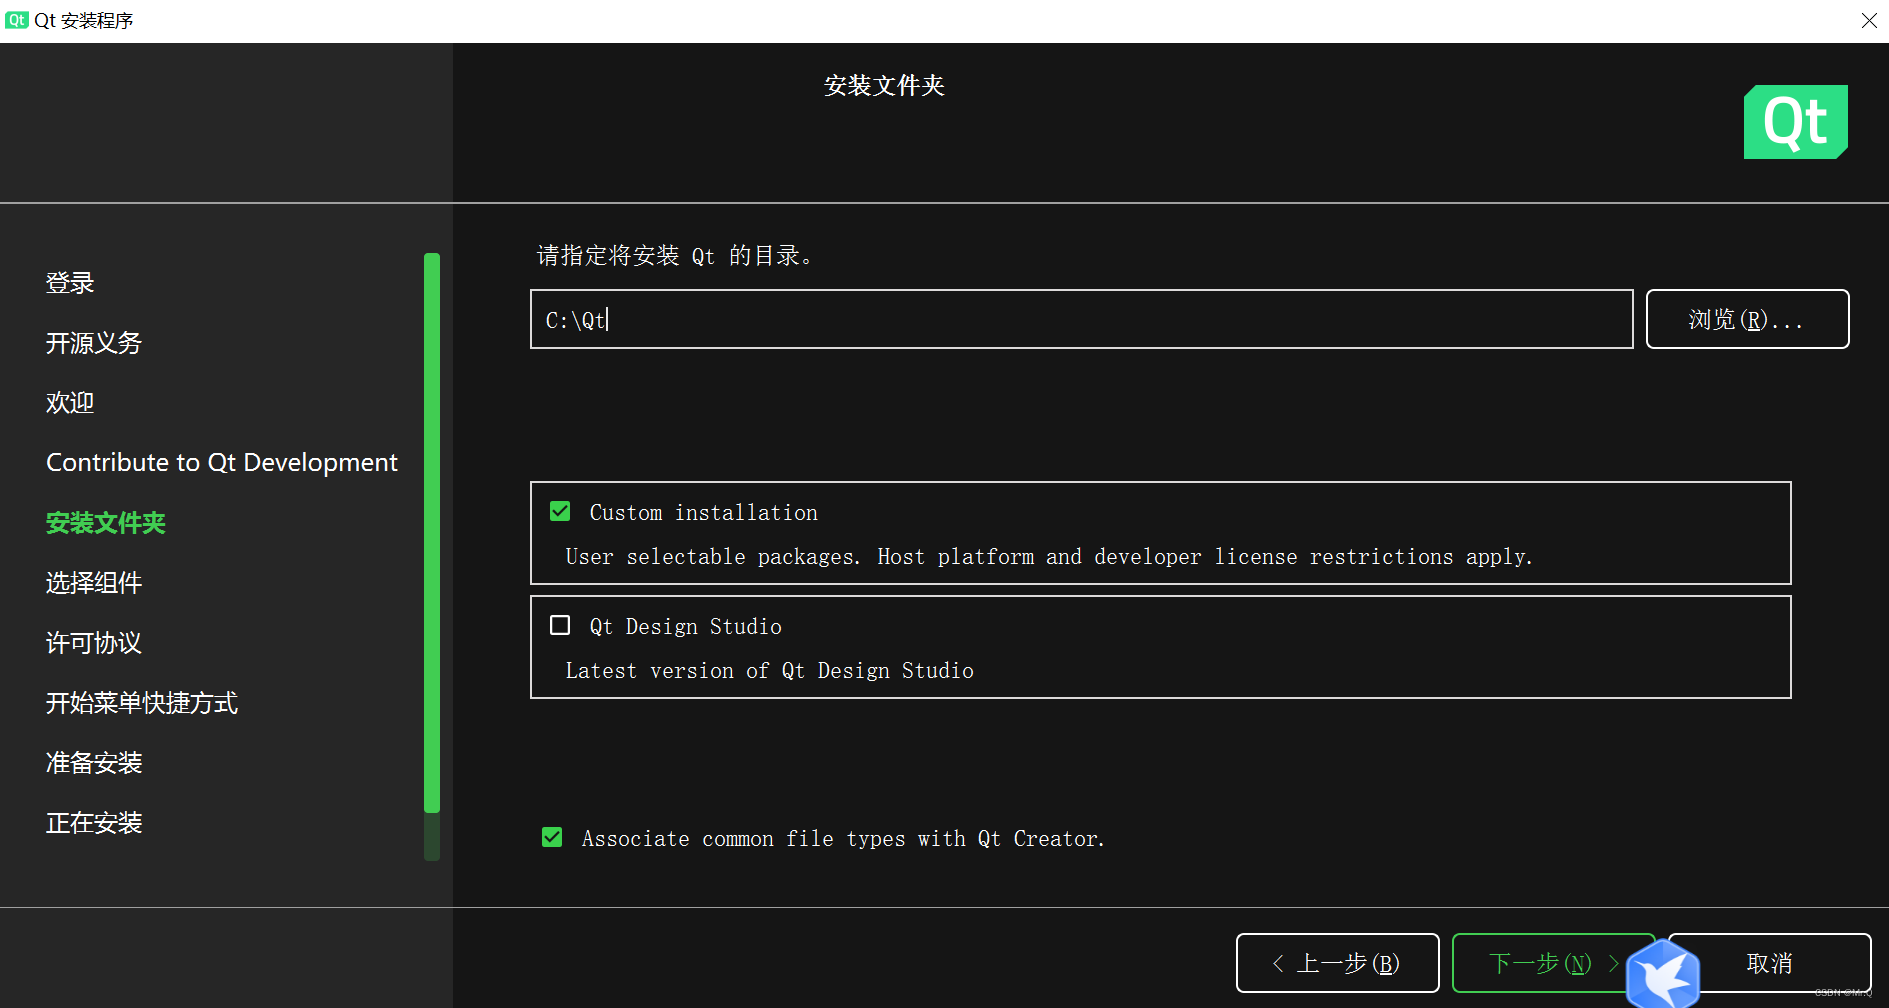The width and height of the screenshot is (1889, 1008).
Task: Click the install directory path field
Action: (x=1081, y=319)
